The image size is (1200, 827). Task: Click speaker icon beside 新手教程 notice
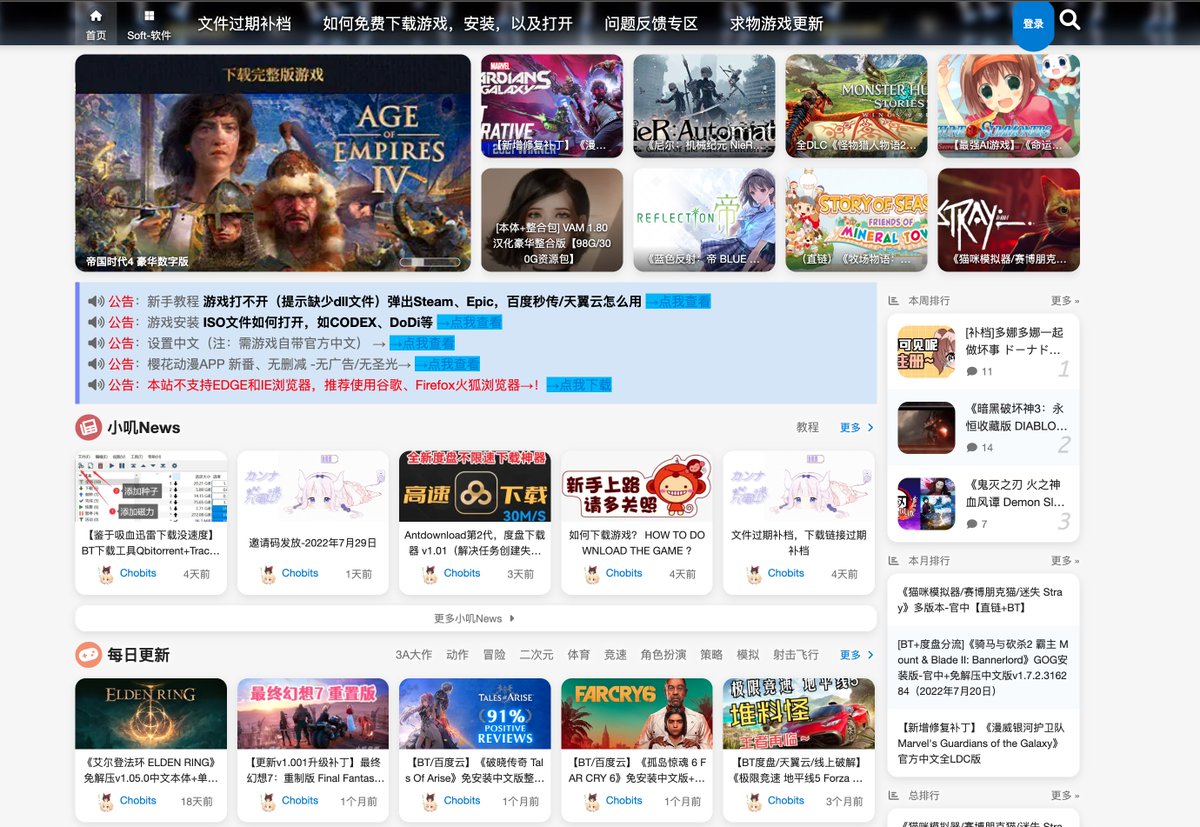point(96,301)
